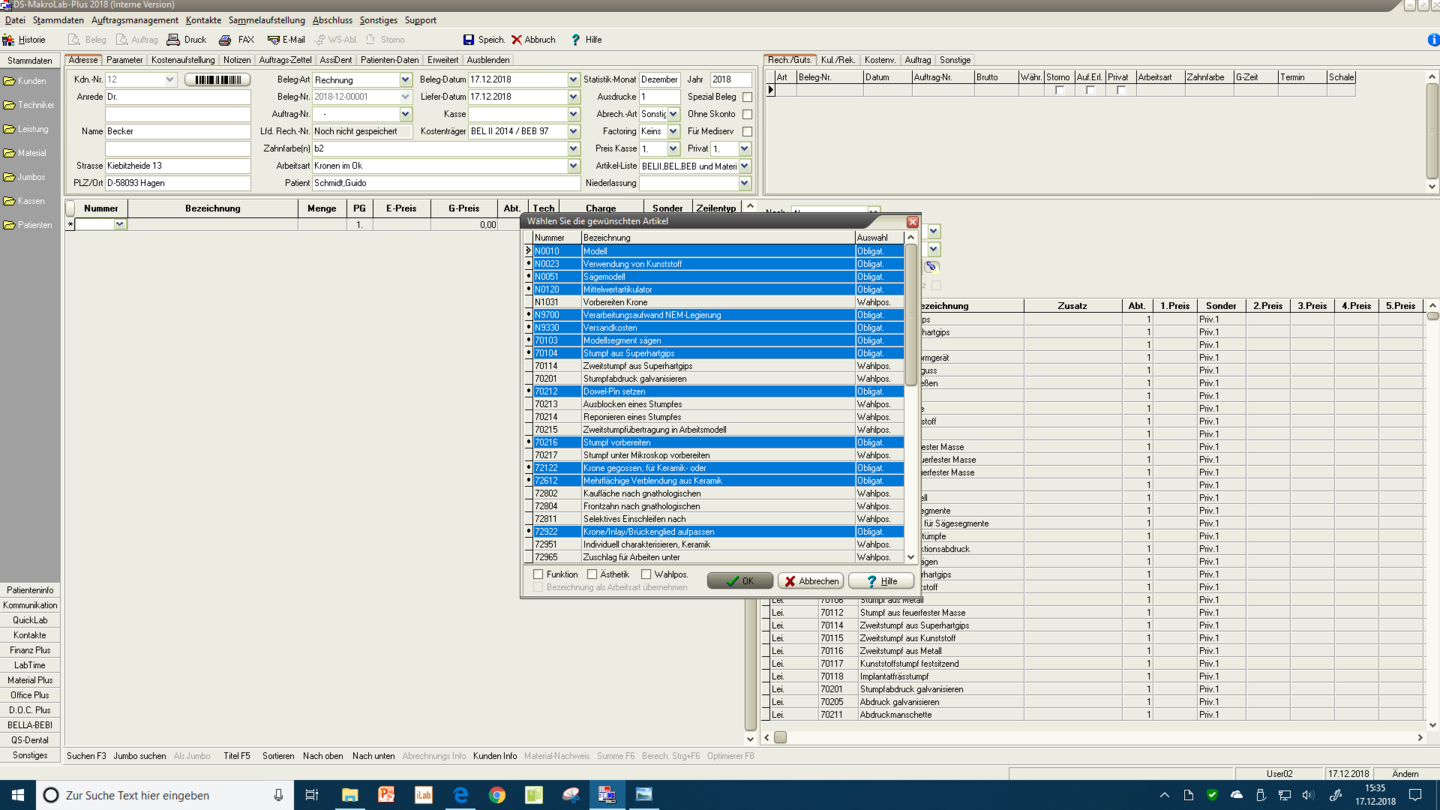Open the BELLA-BEBI sidebar button

[x=30, y=725]
